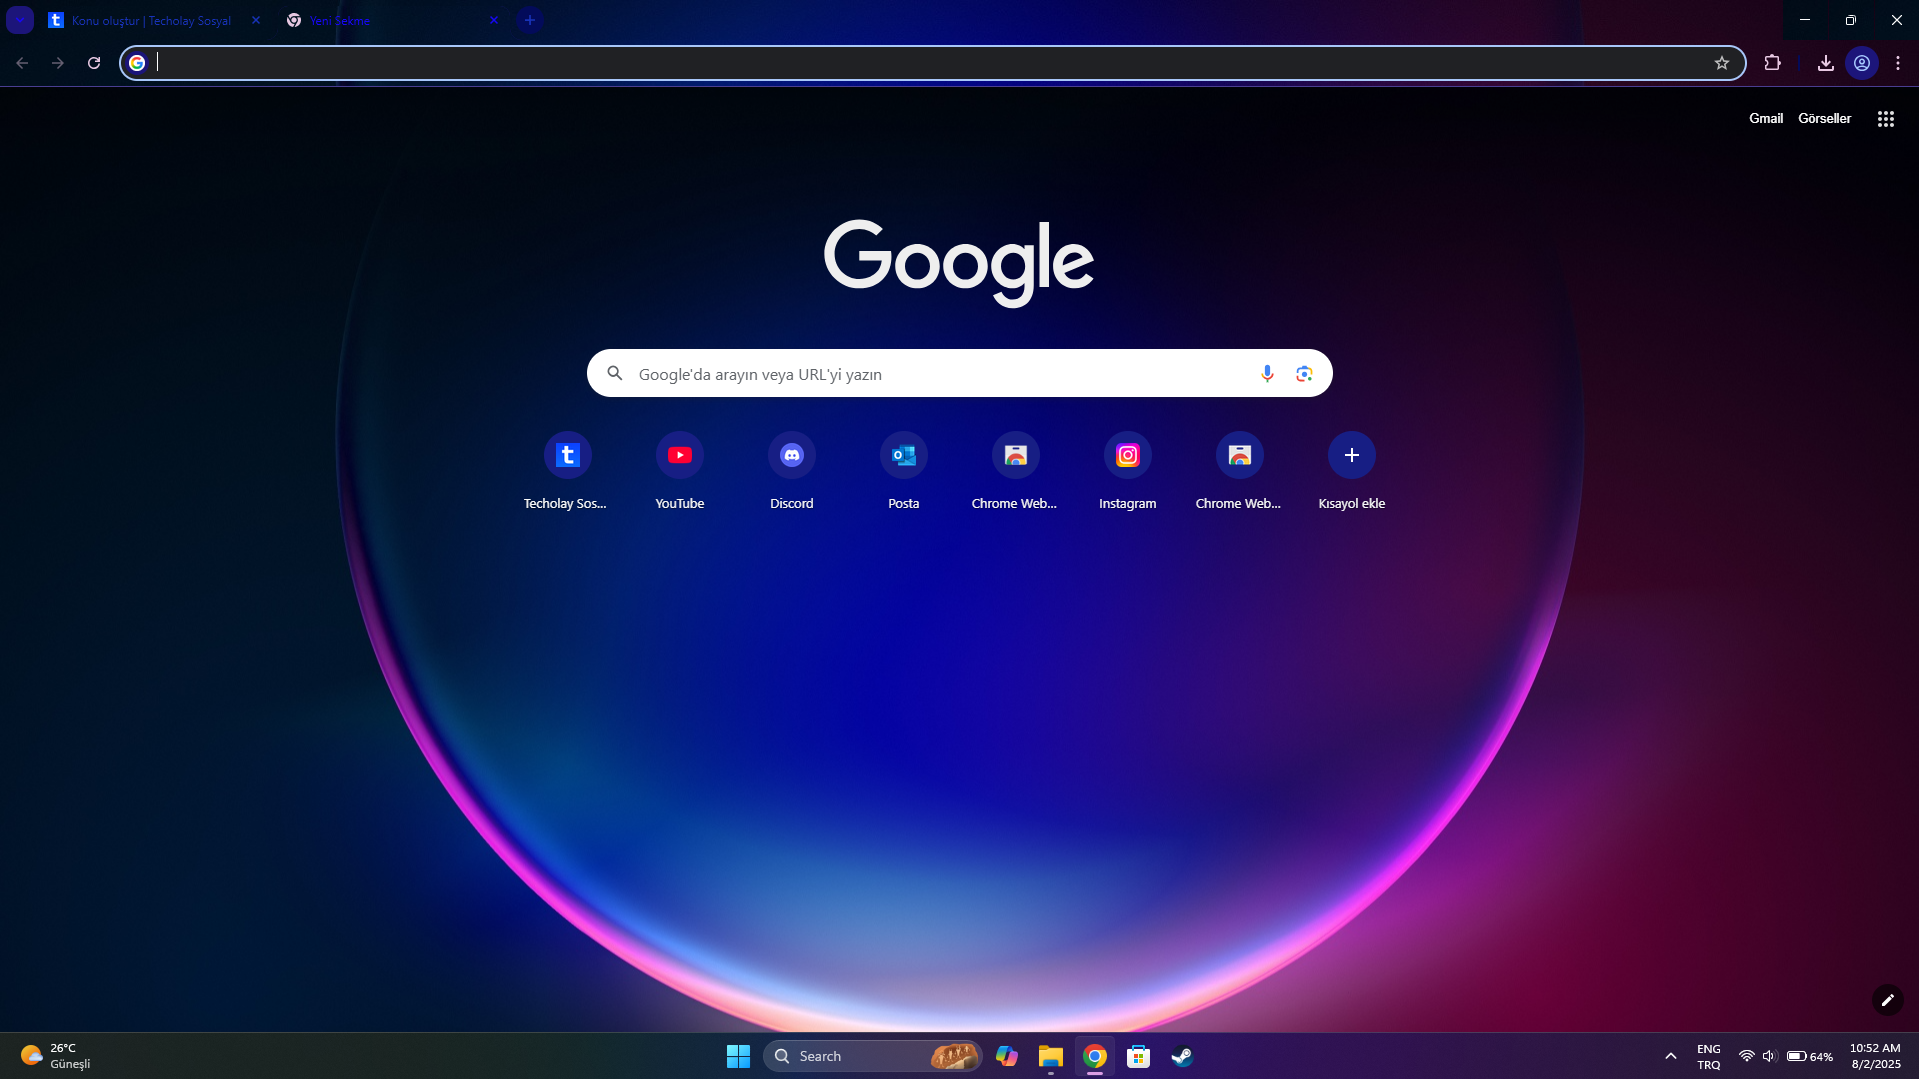This screenshot has height=1079, width=1919.
Task: Open the Chrome three-dot menu
Action: [x=1898, y=63]
